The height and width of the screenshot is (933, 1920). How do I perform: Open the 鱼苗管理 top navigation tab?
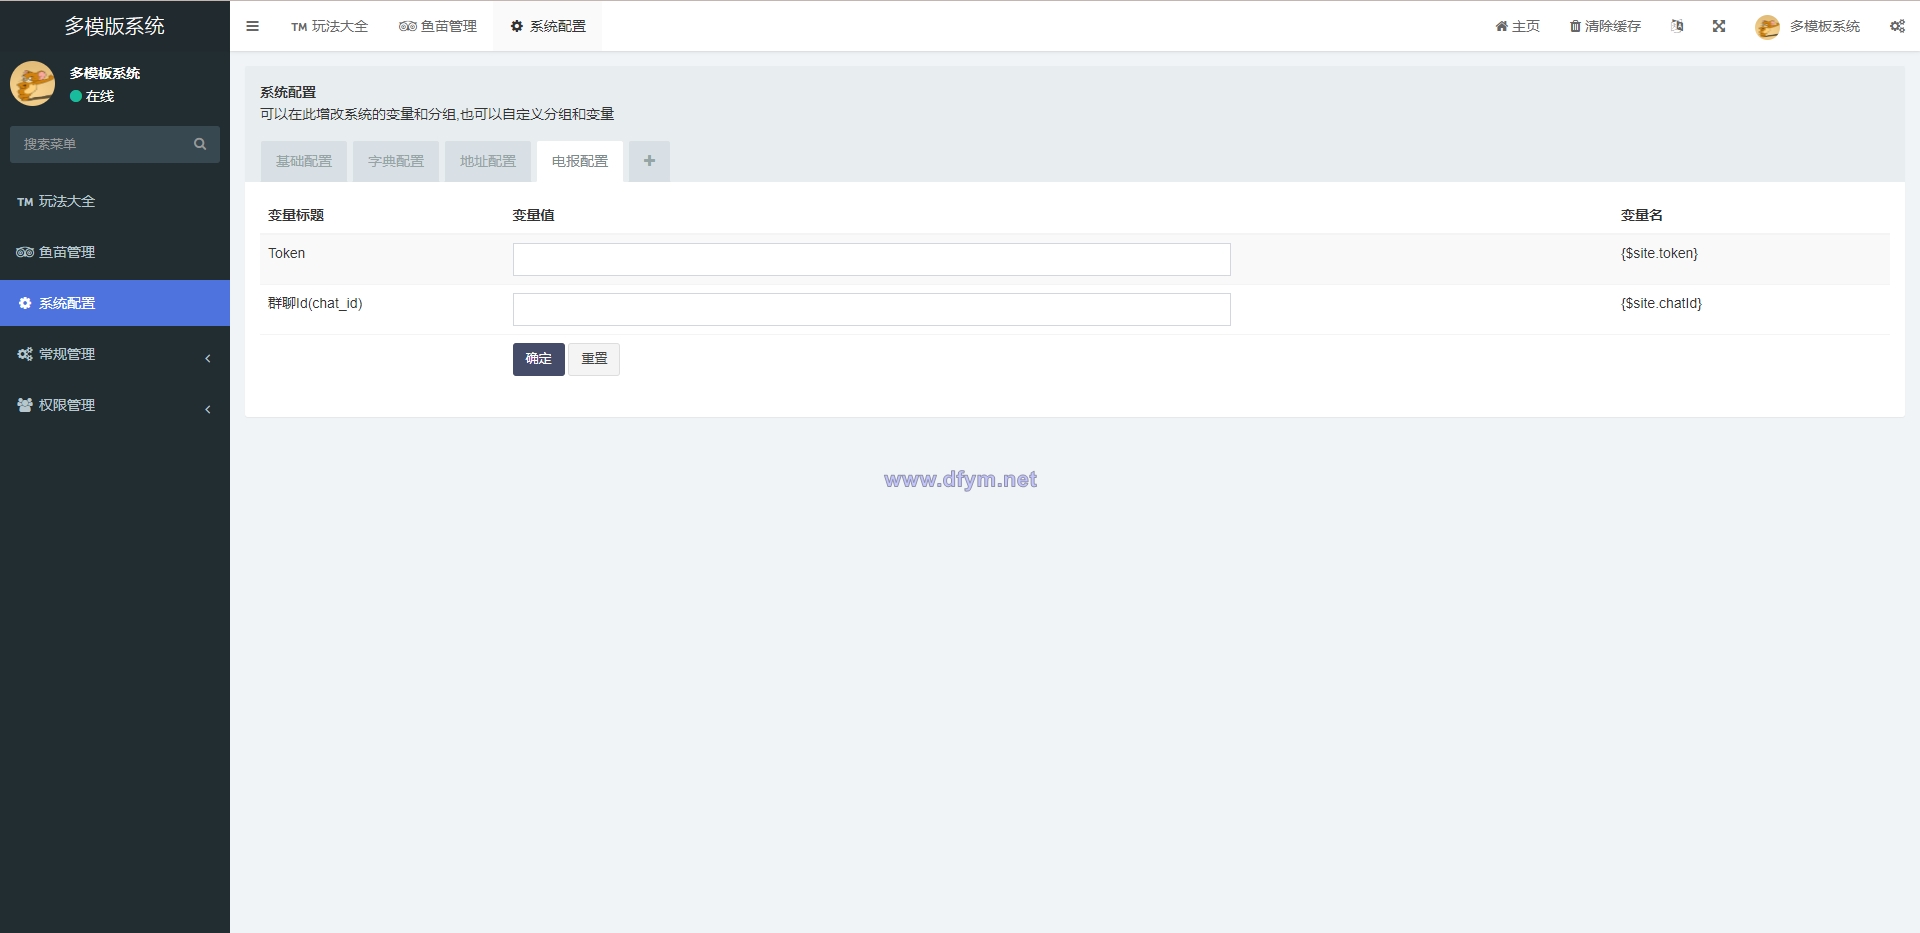(x=438, y=26)
